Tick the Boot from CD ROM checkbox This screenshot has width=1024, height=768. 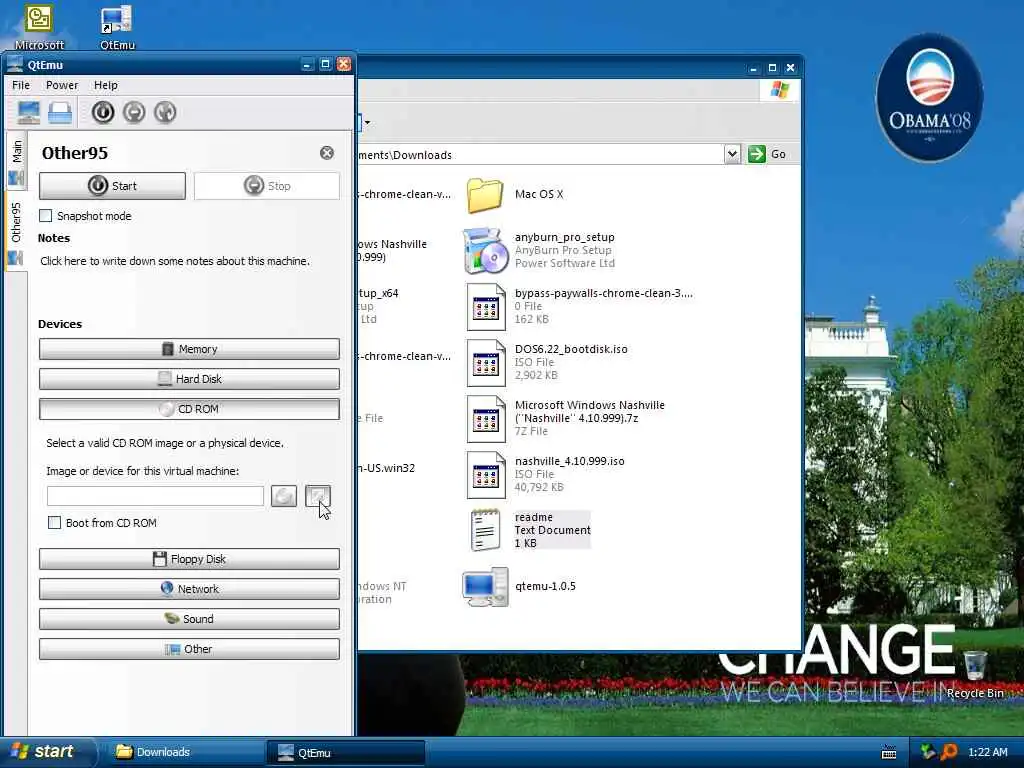(54, 522)
